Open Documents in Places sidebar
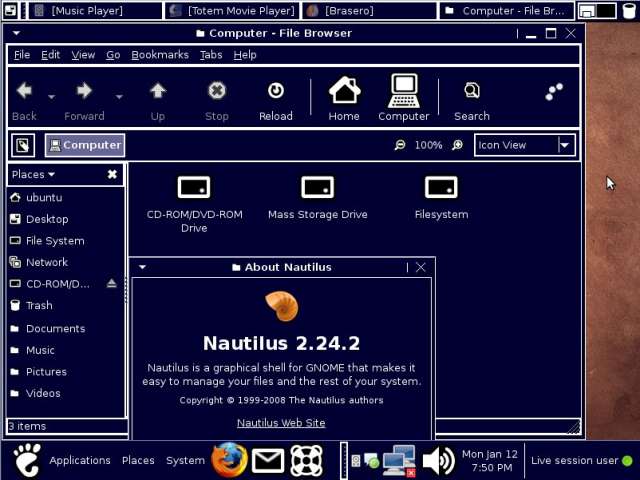The image size is (640, 480). [65, 329]
